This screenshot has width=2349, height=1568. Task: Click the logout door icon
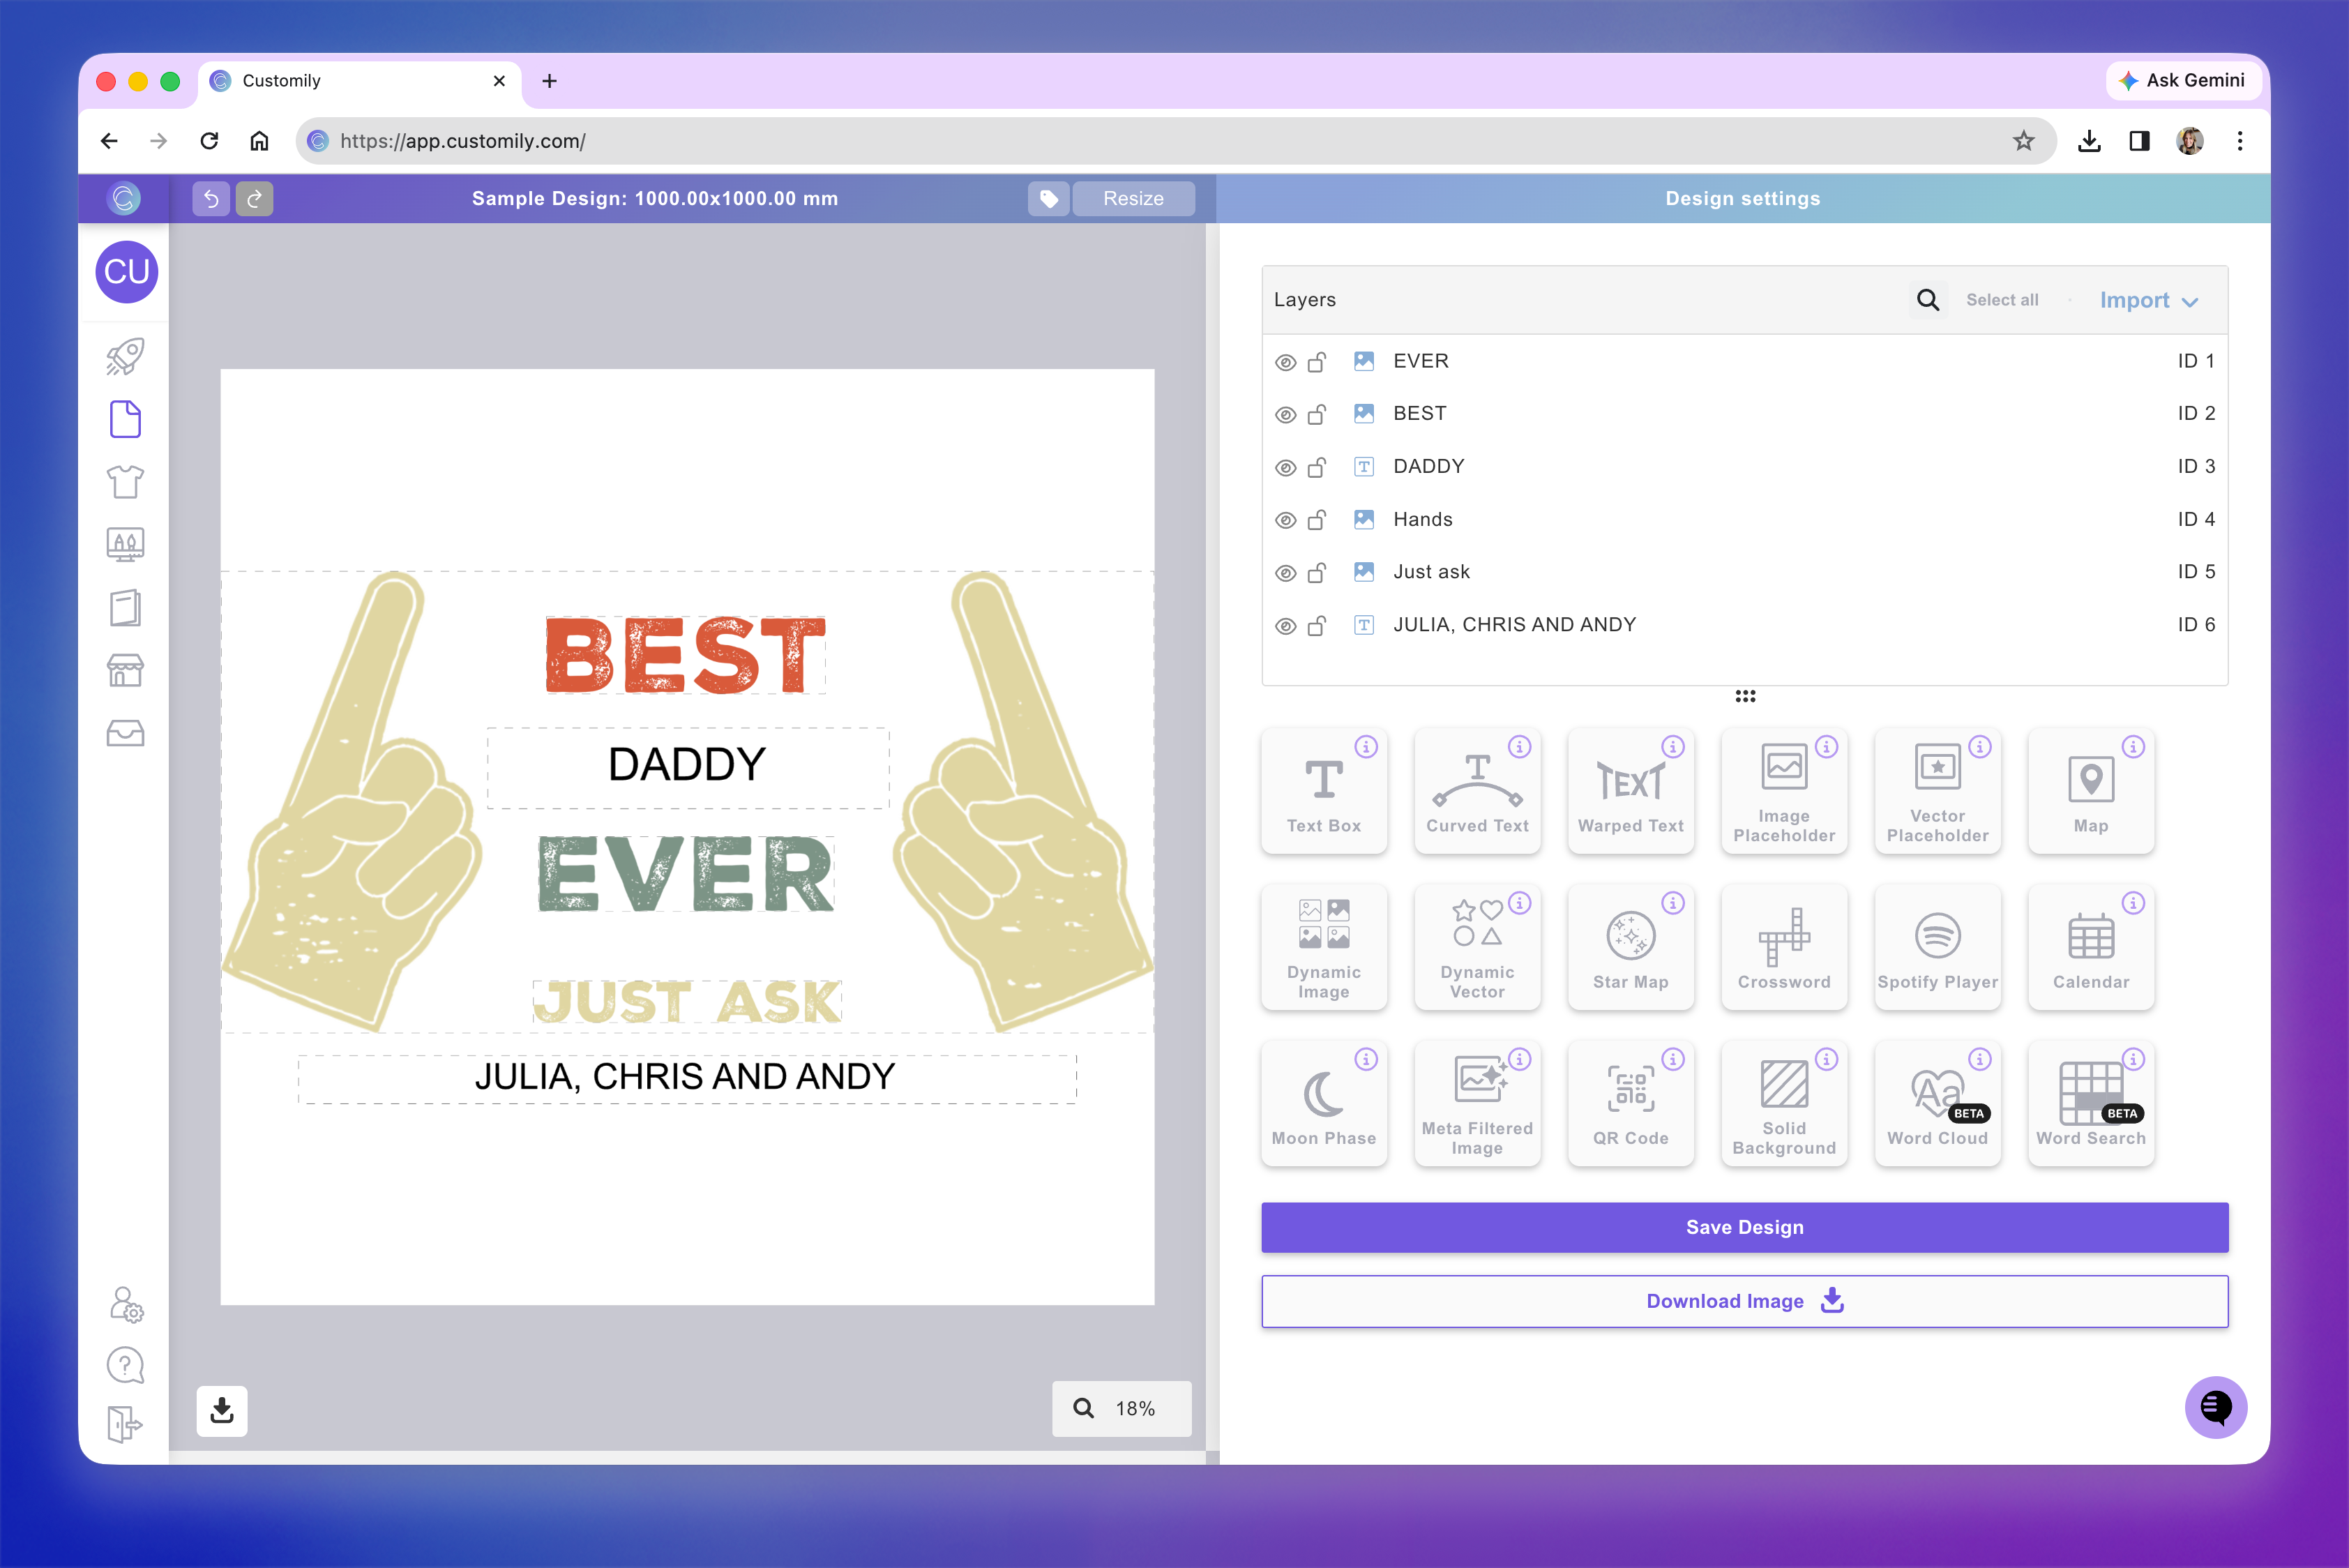coord(125,1424)
